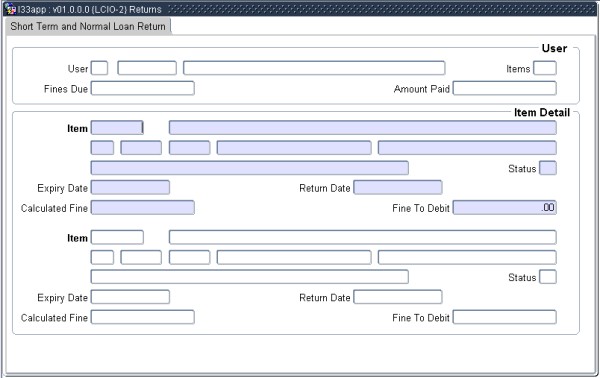Focus the small User code field

(99, 68)
